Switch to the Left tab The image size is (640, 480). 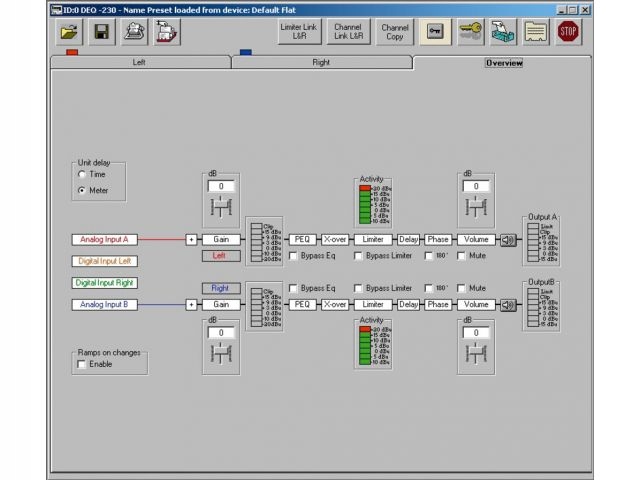(140, 62)
